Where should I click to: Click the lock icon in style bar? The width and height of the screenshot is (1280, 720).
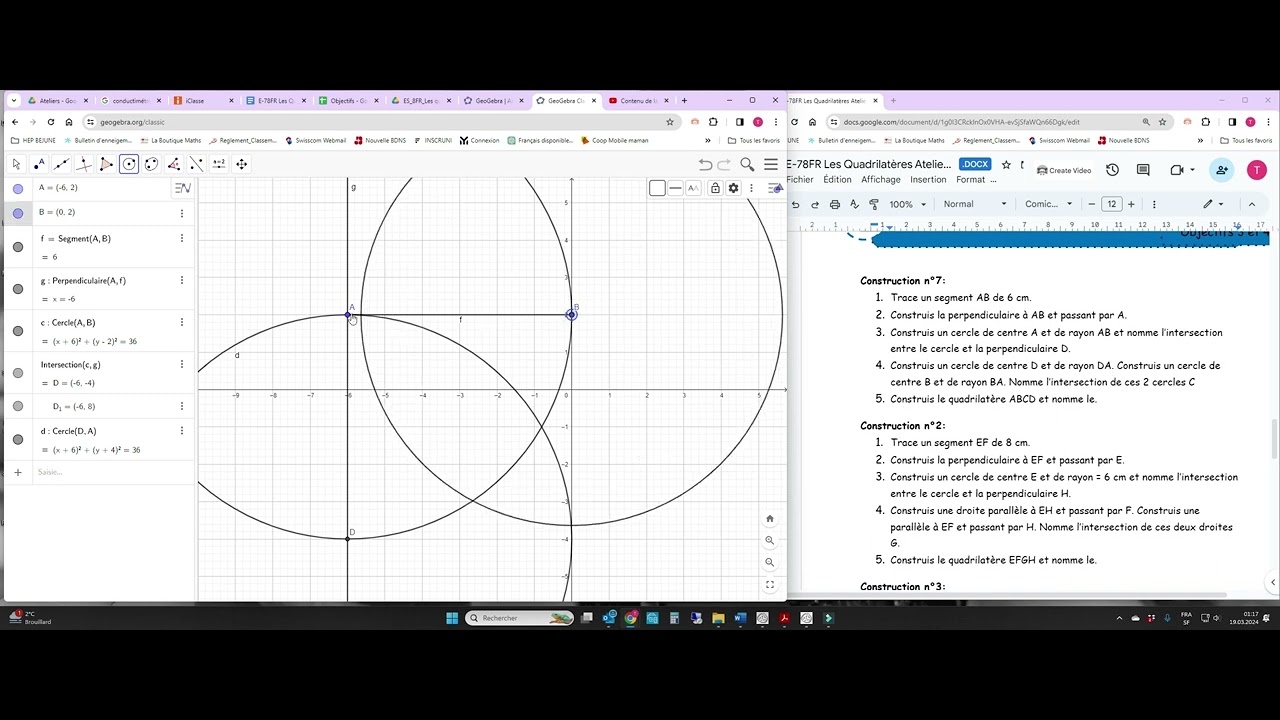(x=715, y=188)
